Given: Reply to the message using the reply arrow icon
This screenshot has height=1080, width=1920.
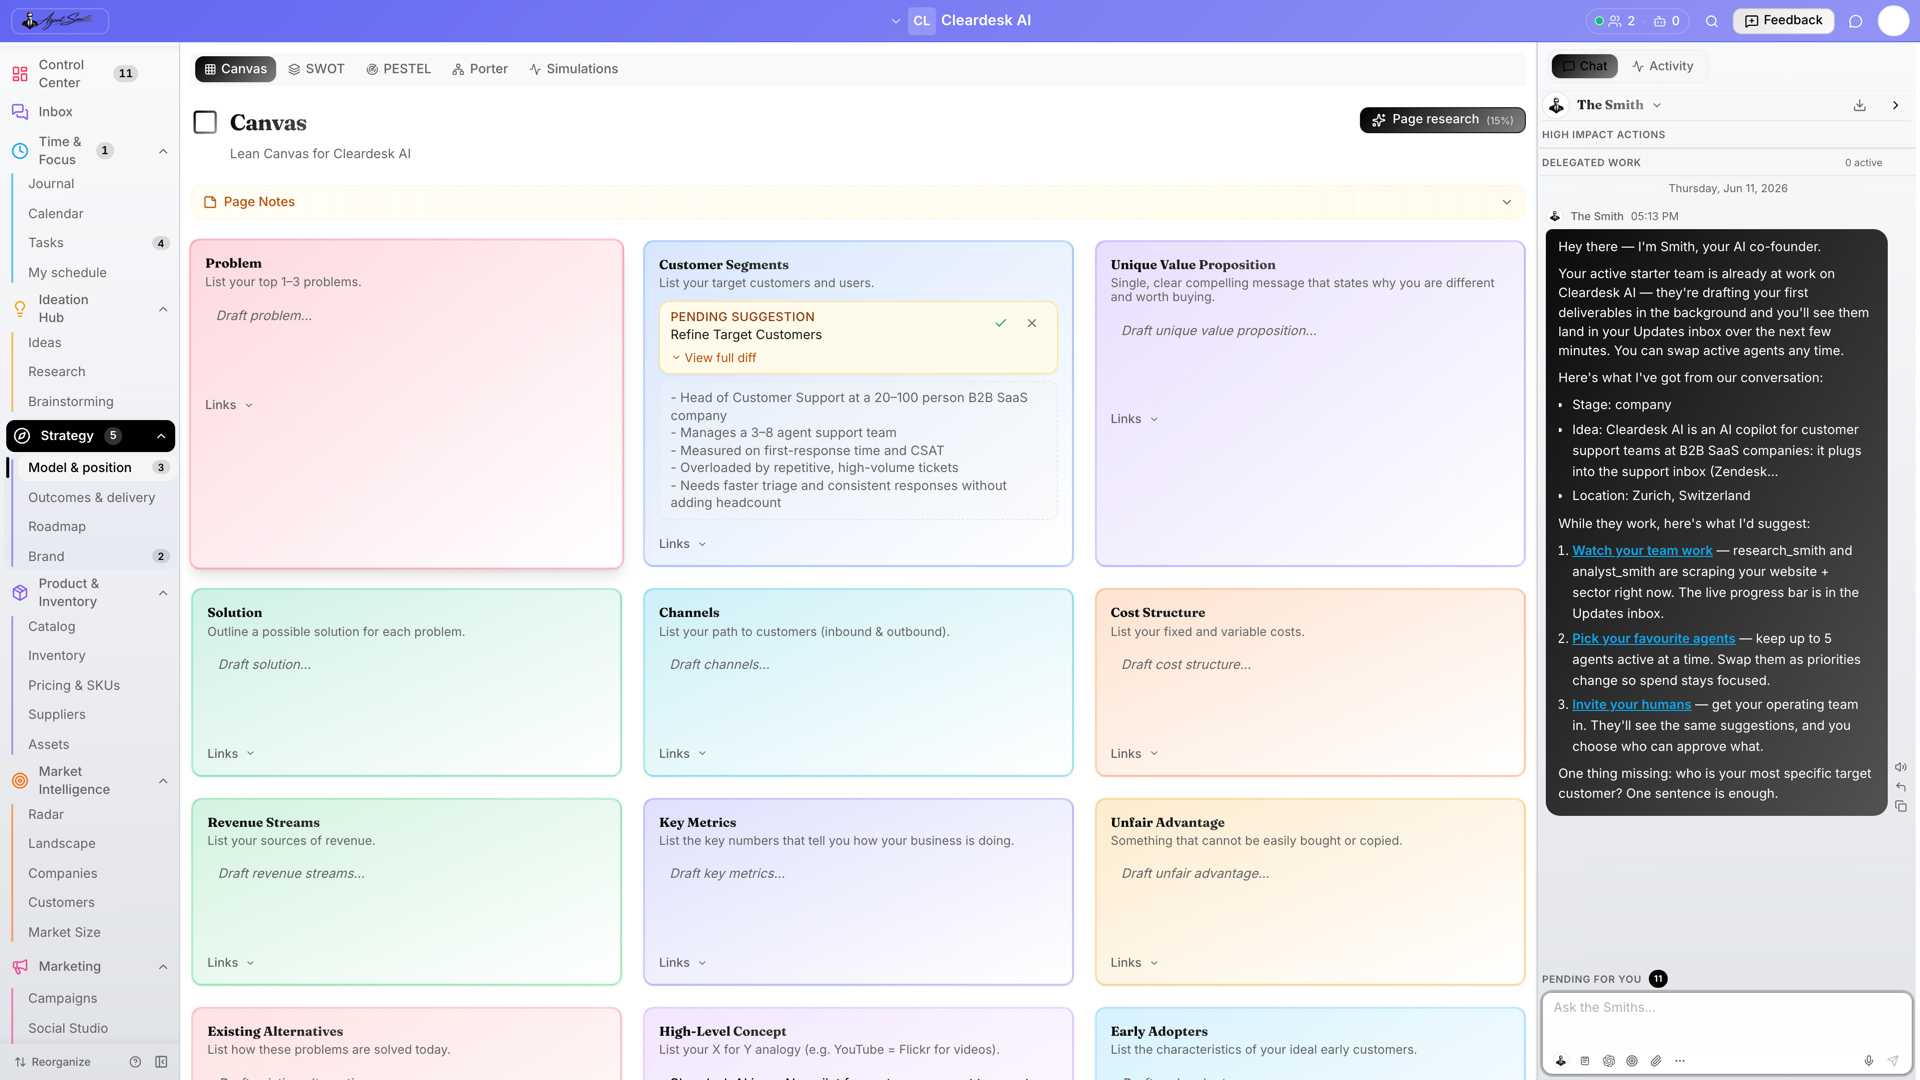Looking at the screenshot, I should (x=1901, y=787).
